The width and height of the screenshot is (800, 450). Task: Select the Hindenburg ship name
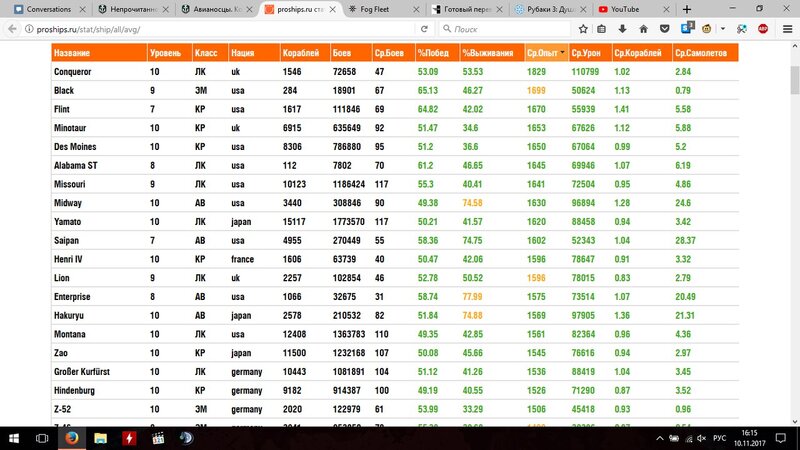[x=74, y=391]
